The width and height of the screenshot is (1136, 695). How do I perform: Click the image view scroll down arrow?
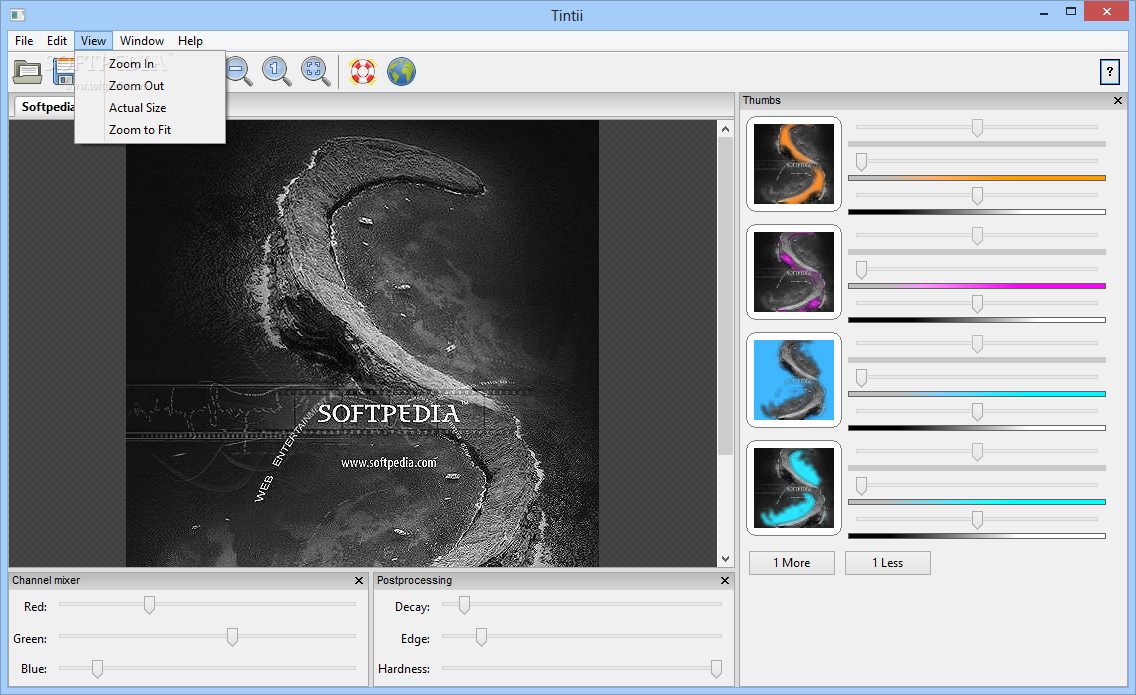[x=725, y=559]
